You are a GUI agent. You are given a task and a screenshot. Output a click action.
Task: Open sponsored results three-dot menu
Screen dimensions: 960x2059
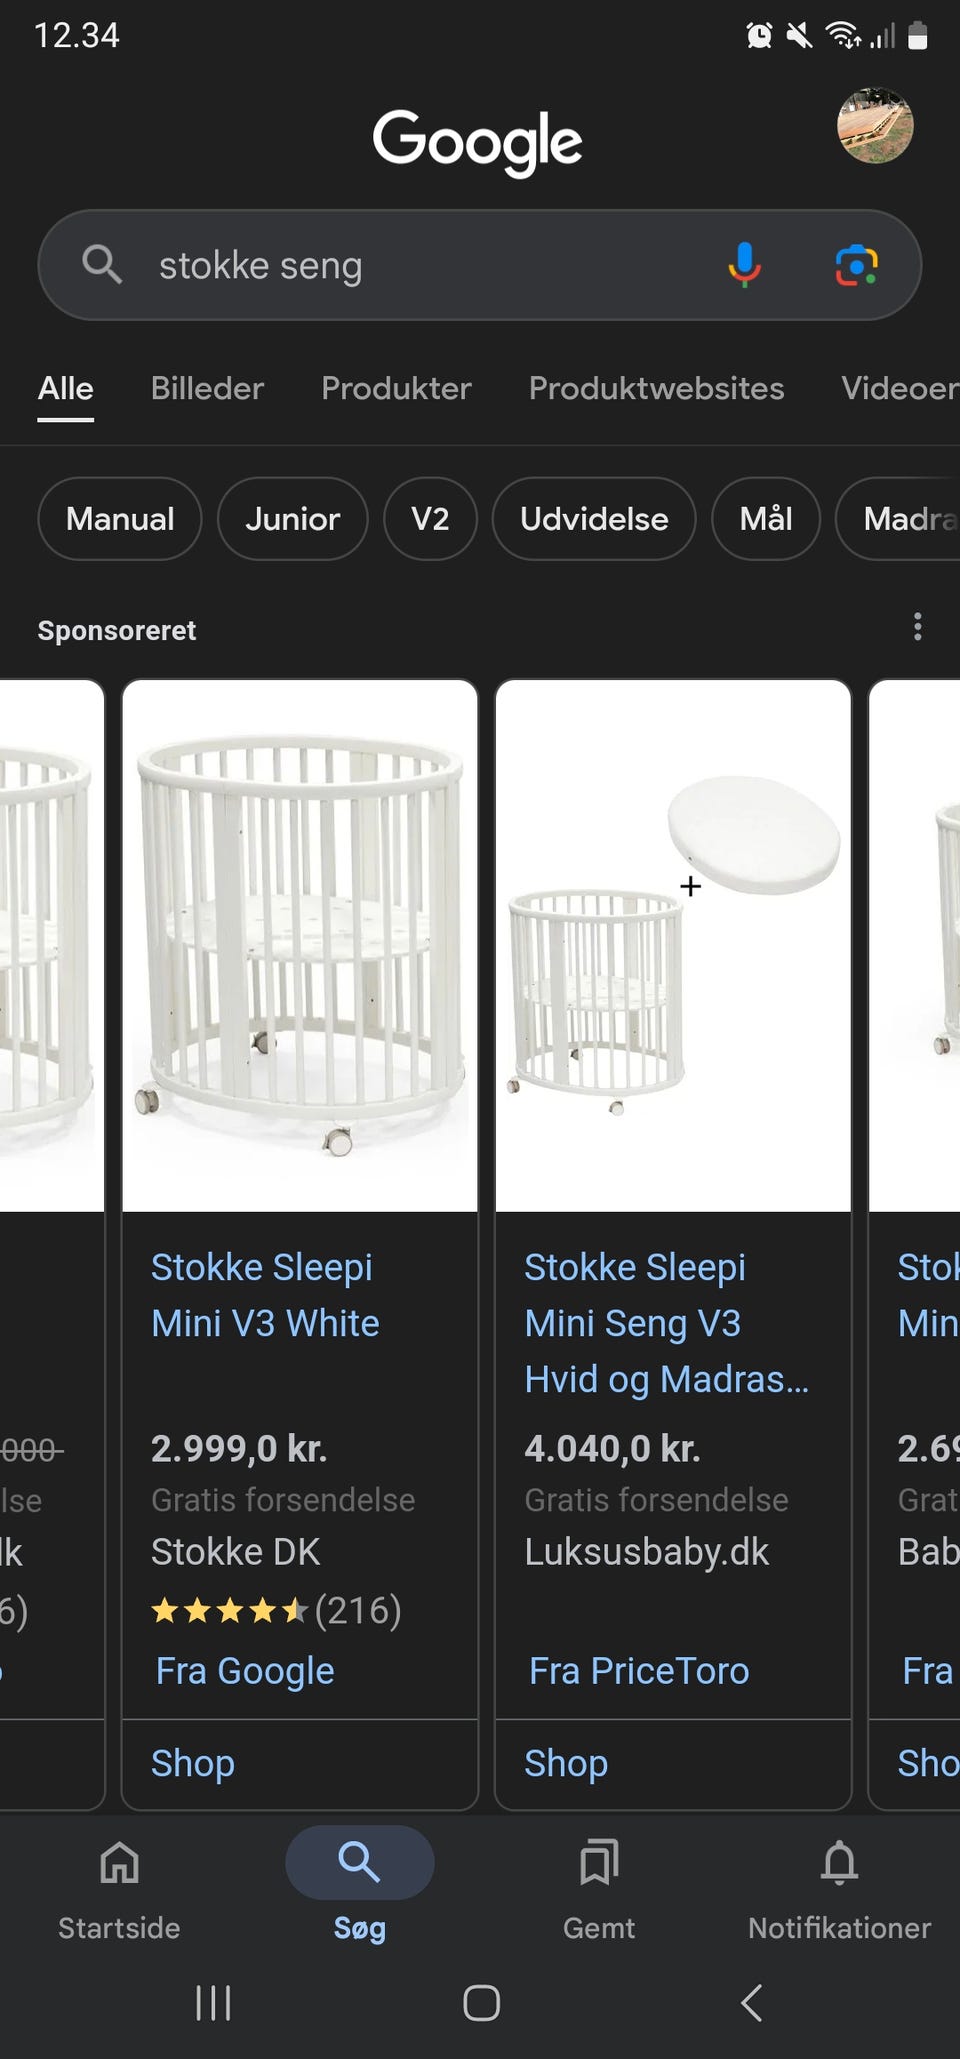(x=917, y=628)
